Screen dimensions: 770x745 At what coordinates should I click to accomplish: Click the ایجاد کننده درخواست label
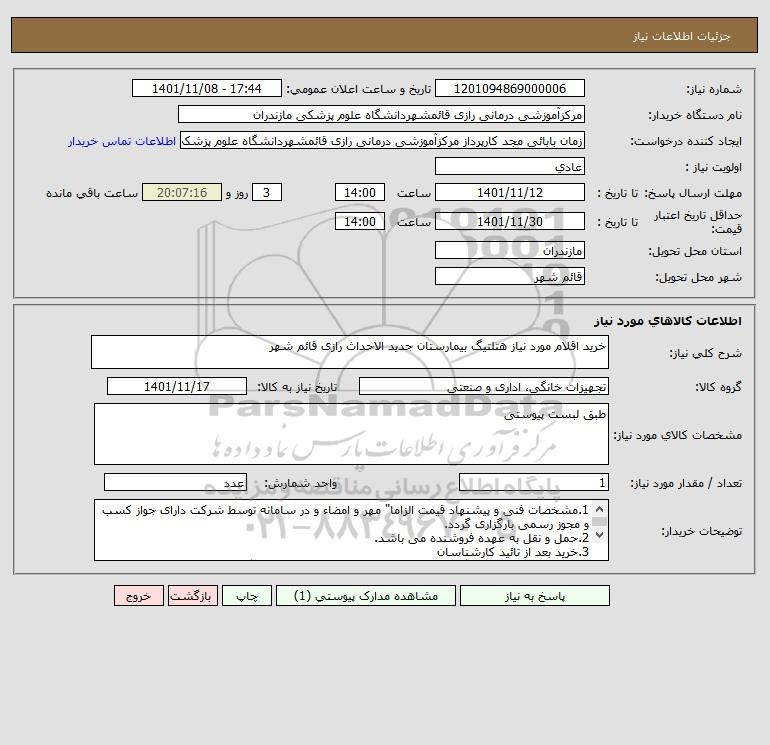686,141
